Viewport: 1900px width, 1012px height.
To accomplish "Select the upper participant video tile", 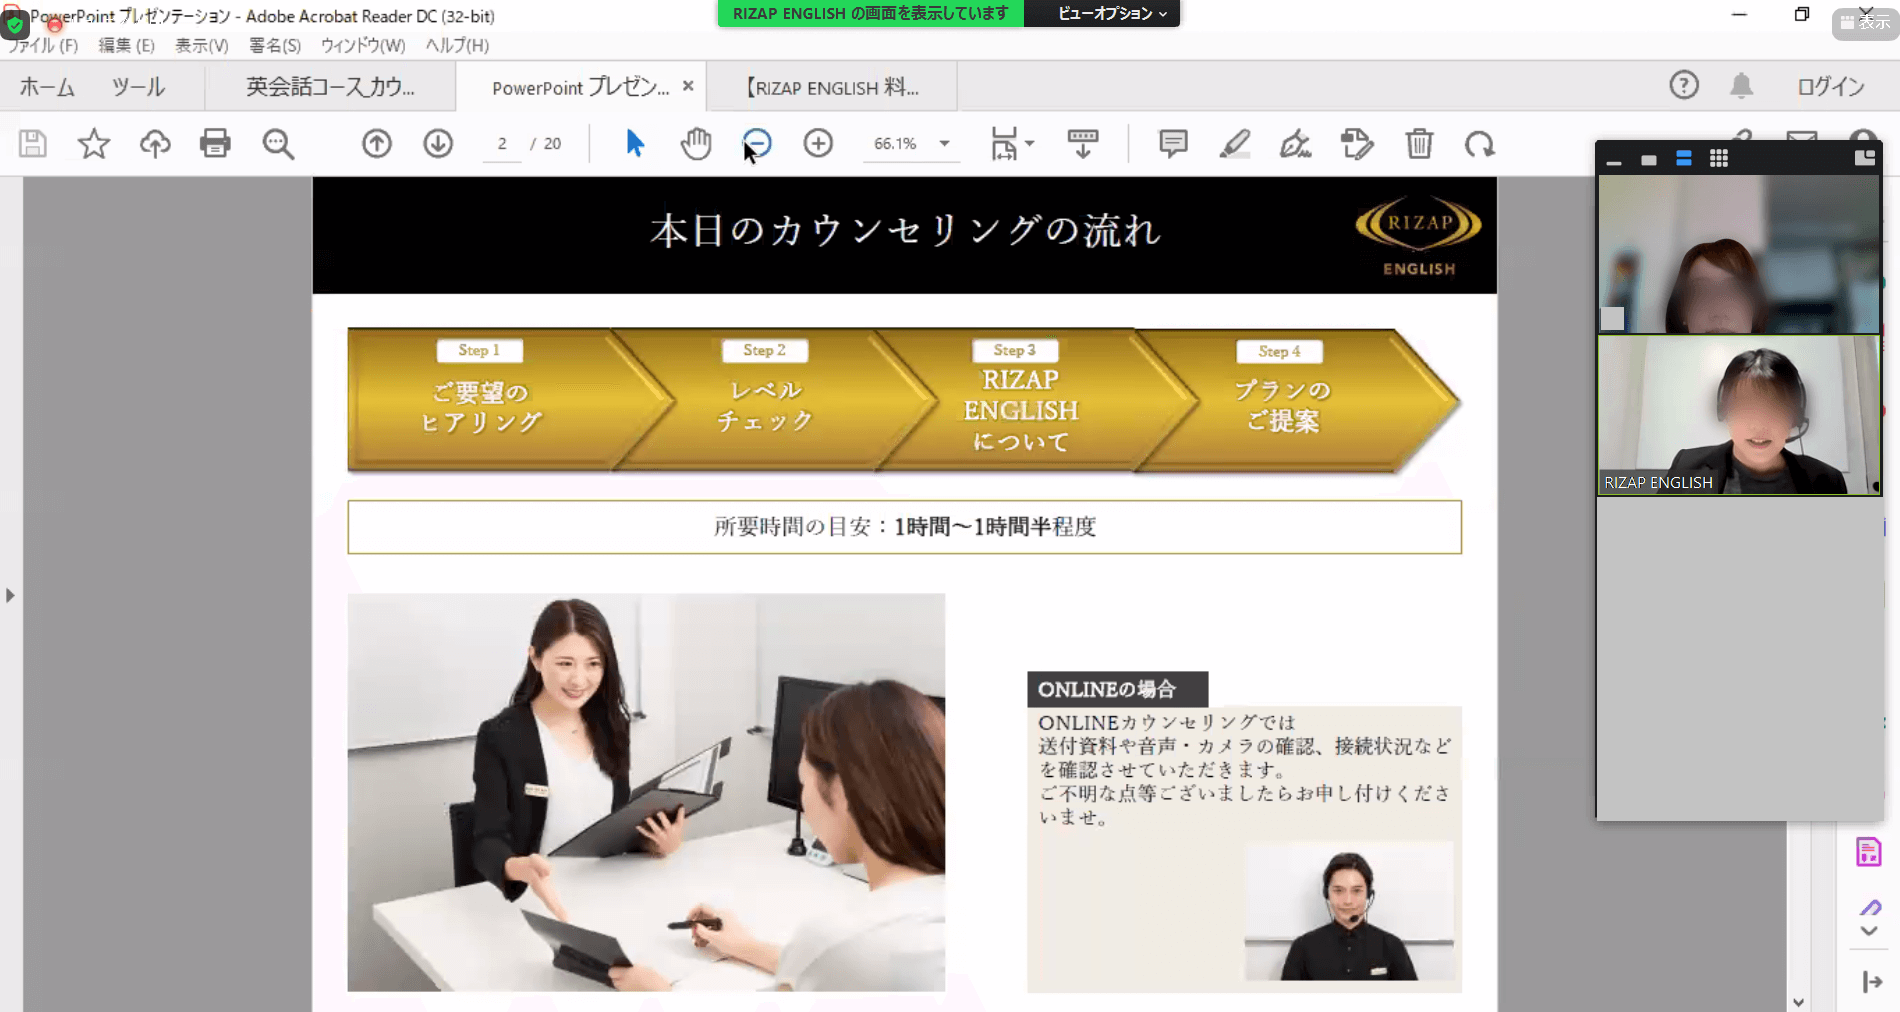I will pos(1739,254).
